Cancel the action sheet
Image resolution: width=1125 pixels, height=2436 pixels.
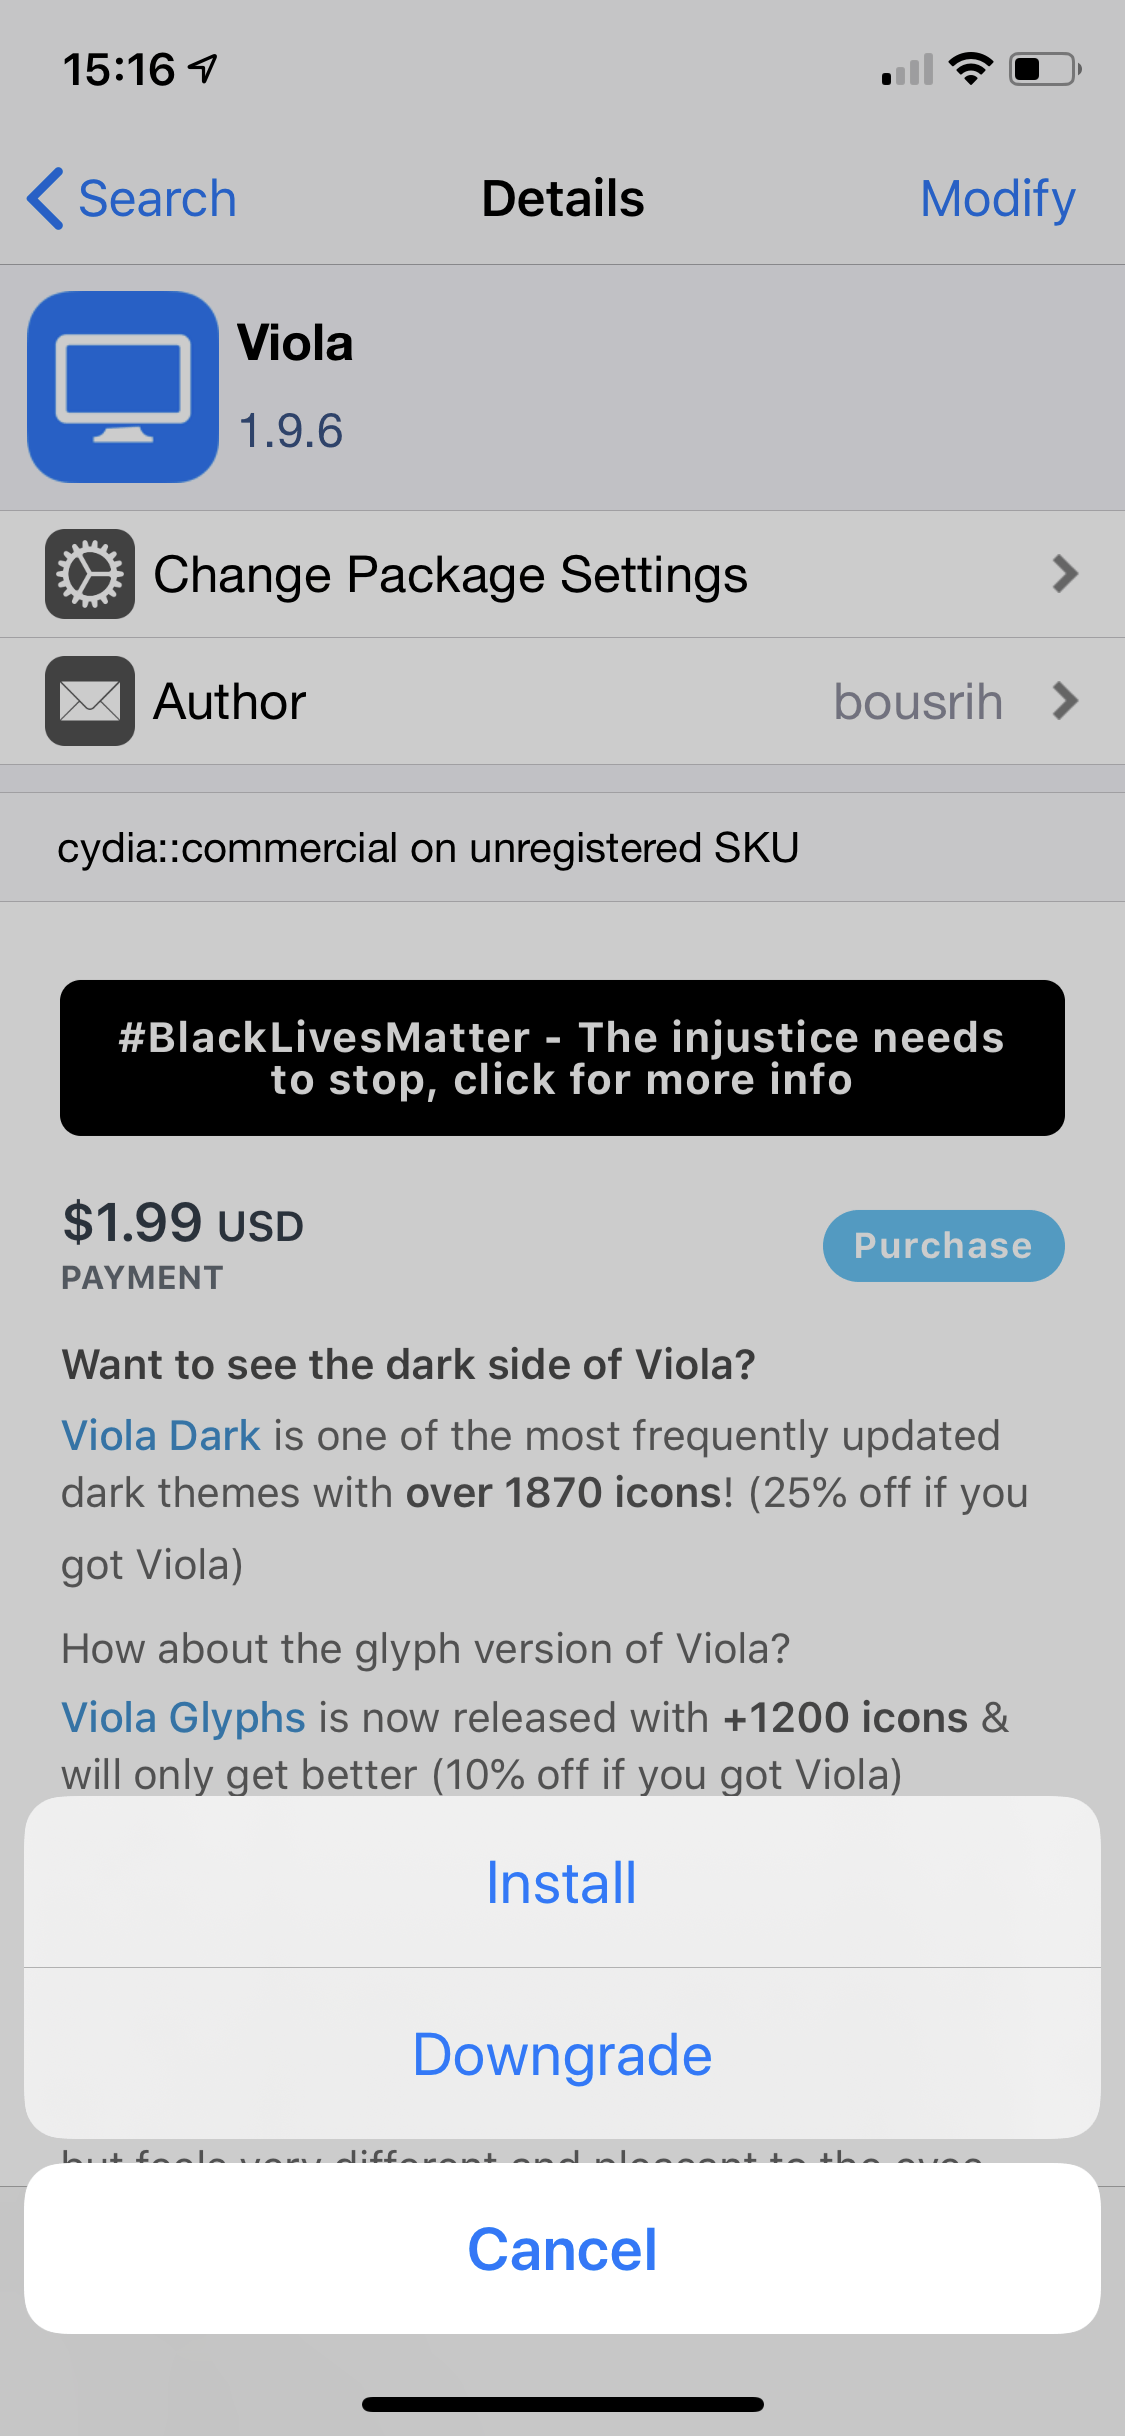(x=562, y=2249)
